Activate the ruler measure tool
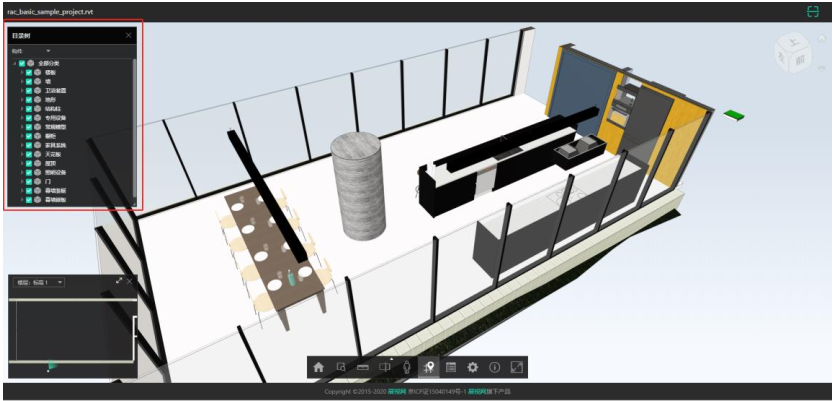This screenshot has height=401, width=833. tap(363, 367)
